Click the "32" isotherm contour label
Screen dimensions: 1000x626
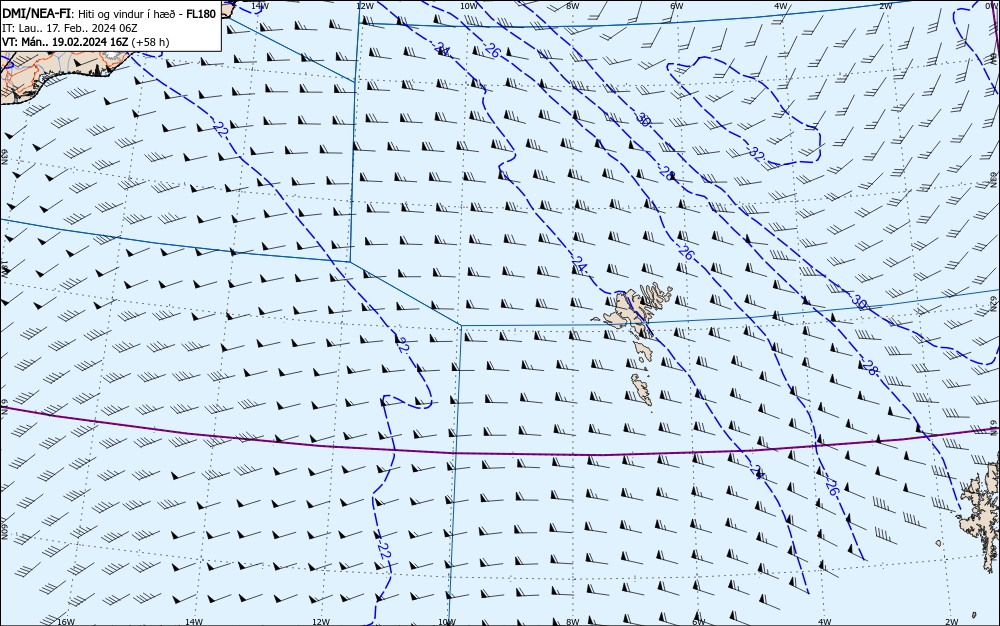point(756,154)
